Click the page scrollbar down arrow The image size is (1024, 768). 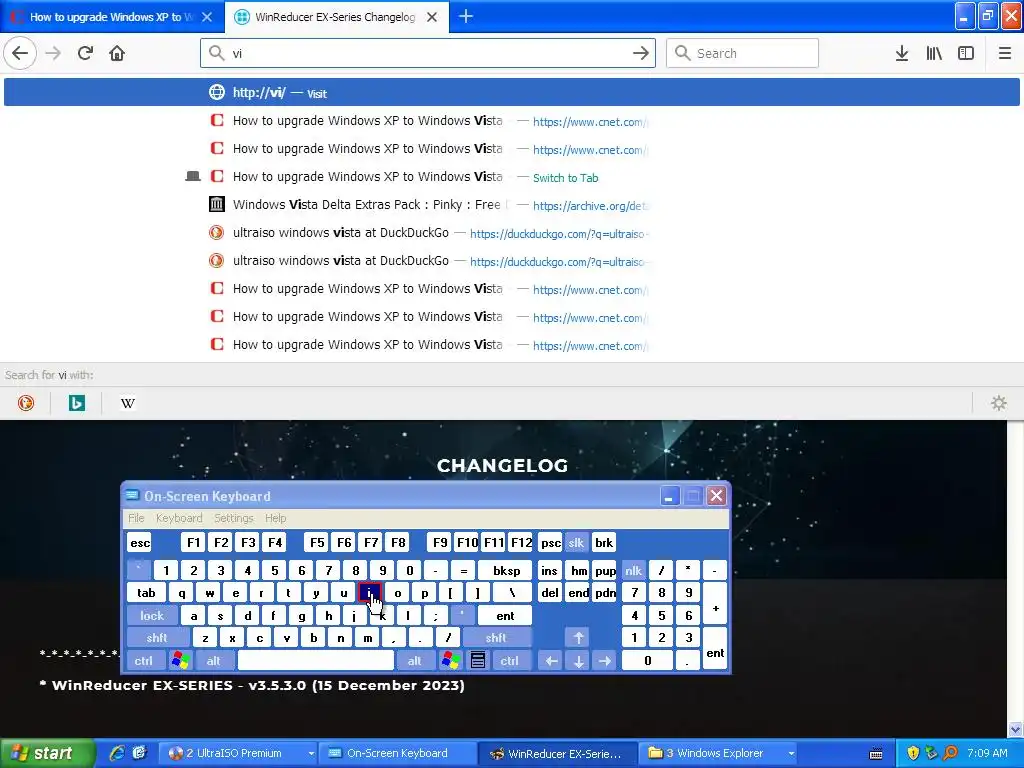1015,729
